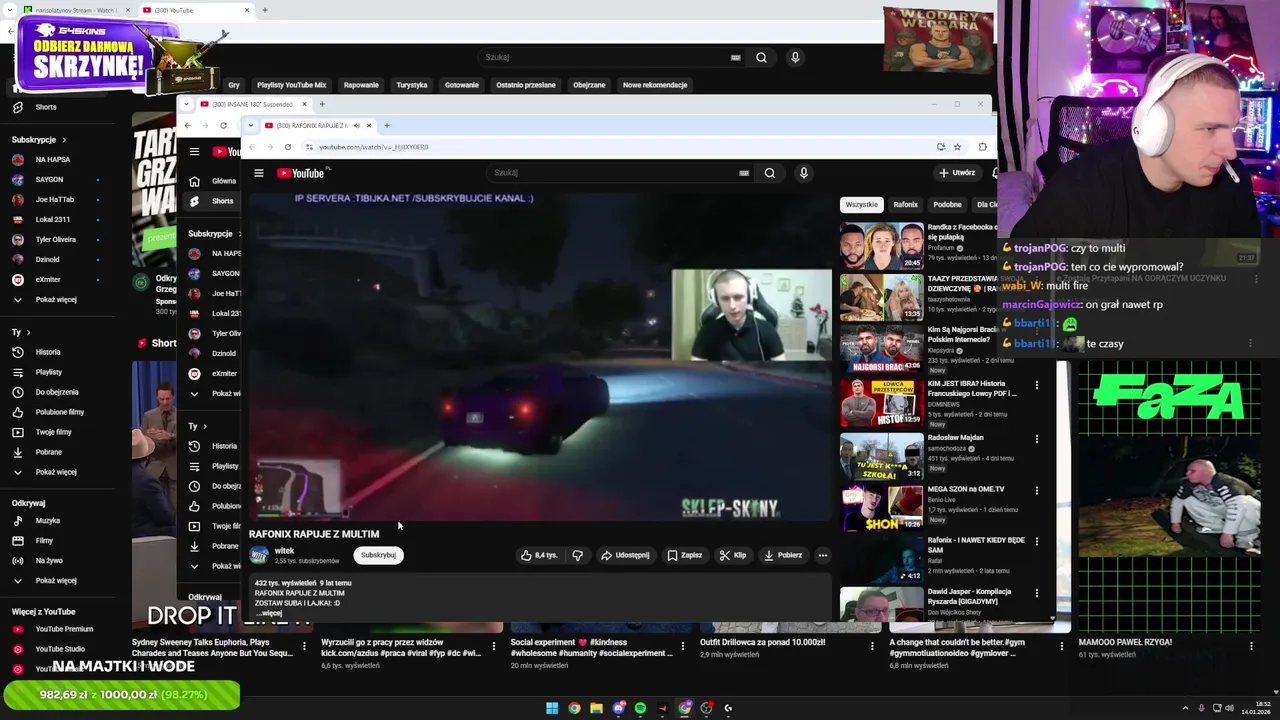Click the Zapisz save button

coord(685,555)
